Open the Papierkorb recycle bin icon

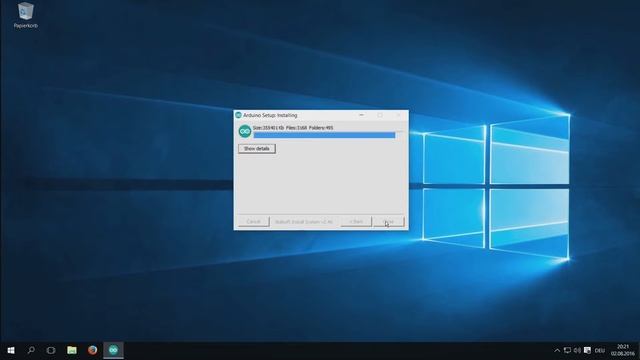(26, 16)
